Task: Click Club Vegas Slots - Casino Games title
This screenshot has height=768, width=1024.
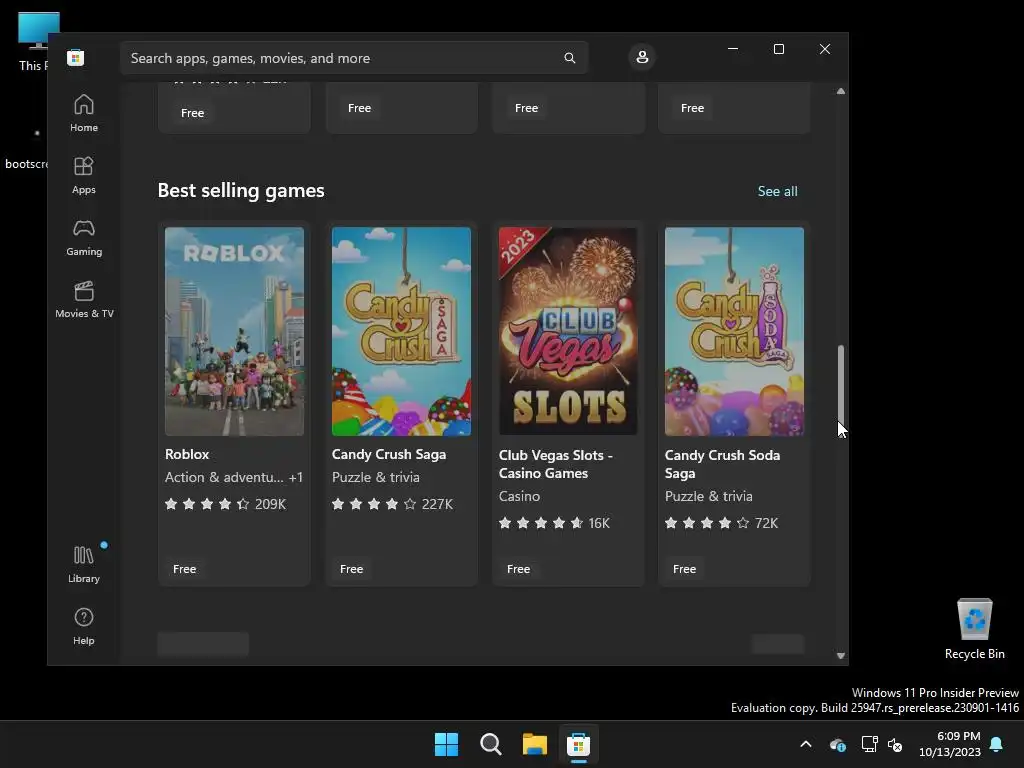Action: click(x=556, y=464)
